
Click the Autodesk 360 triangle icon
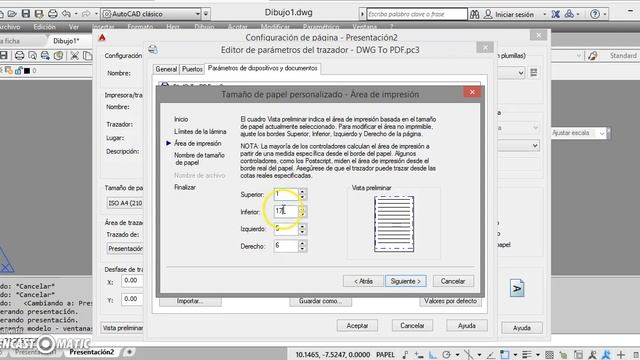pos(569,14)
